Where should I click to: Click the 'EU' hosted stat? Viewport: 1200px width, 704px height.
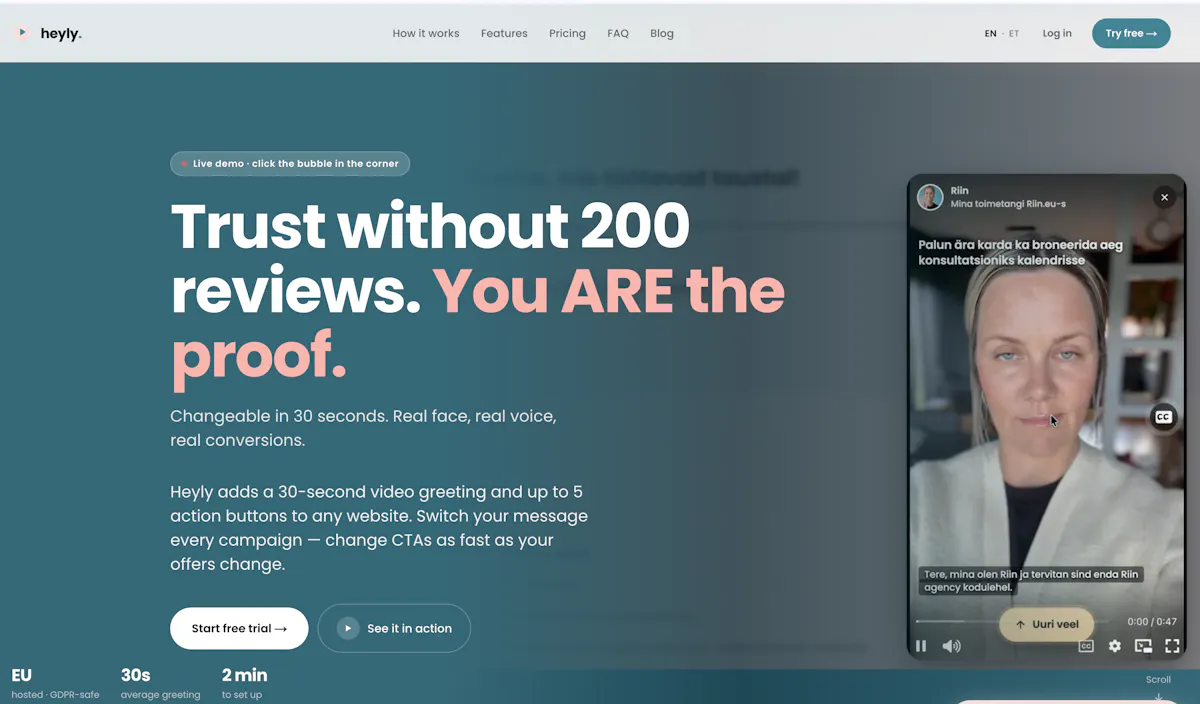point(55,682)
